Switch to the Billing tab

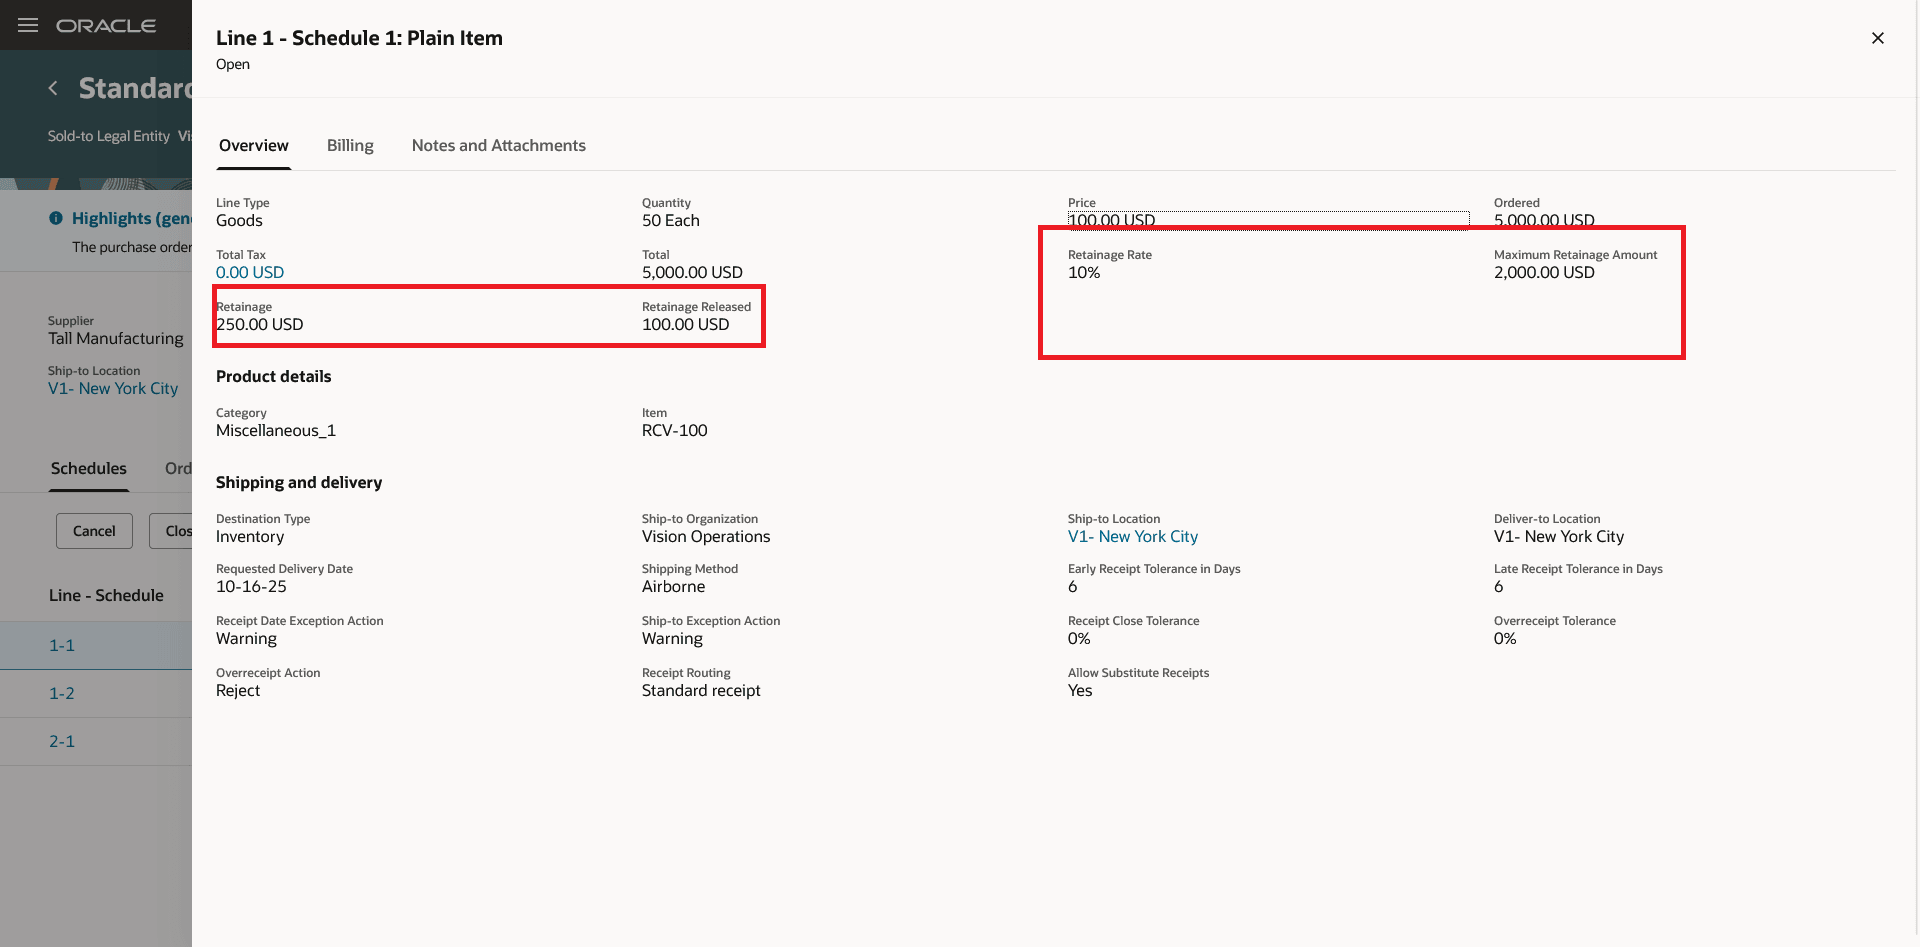(349, 145)
